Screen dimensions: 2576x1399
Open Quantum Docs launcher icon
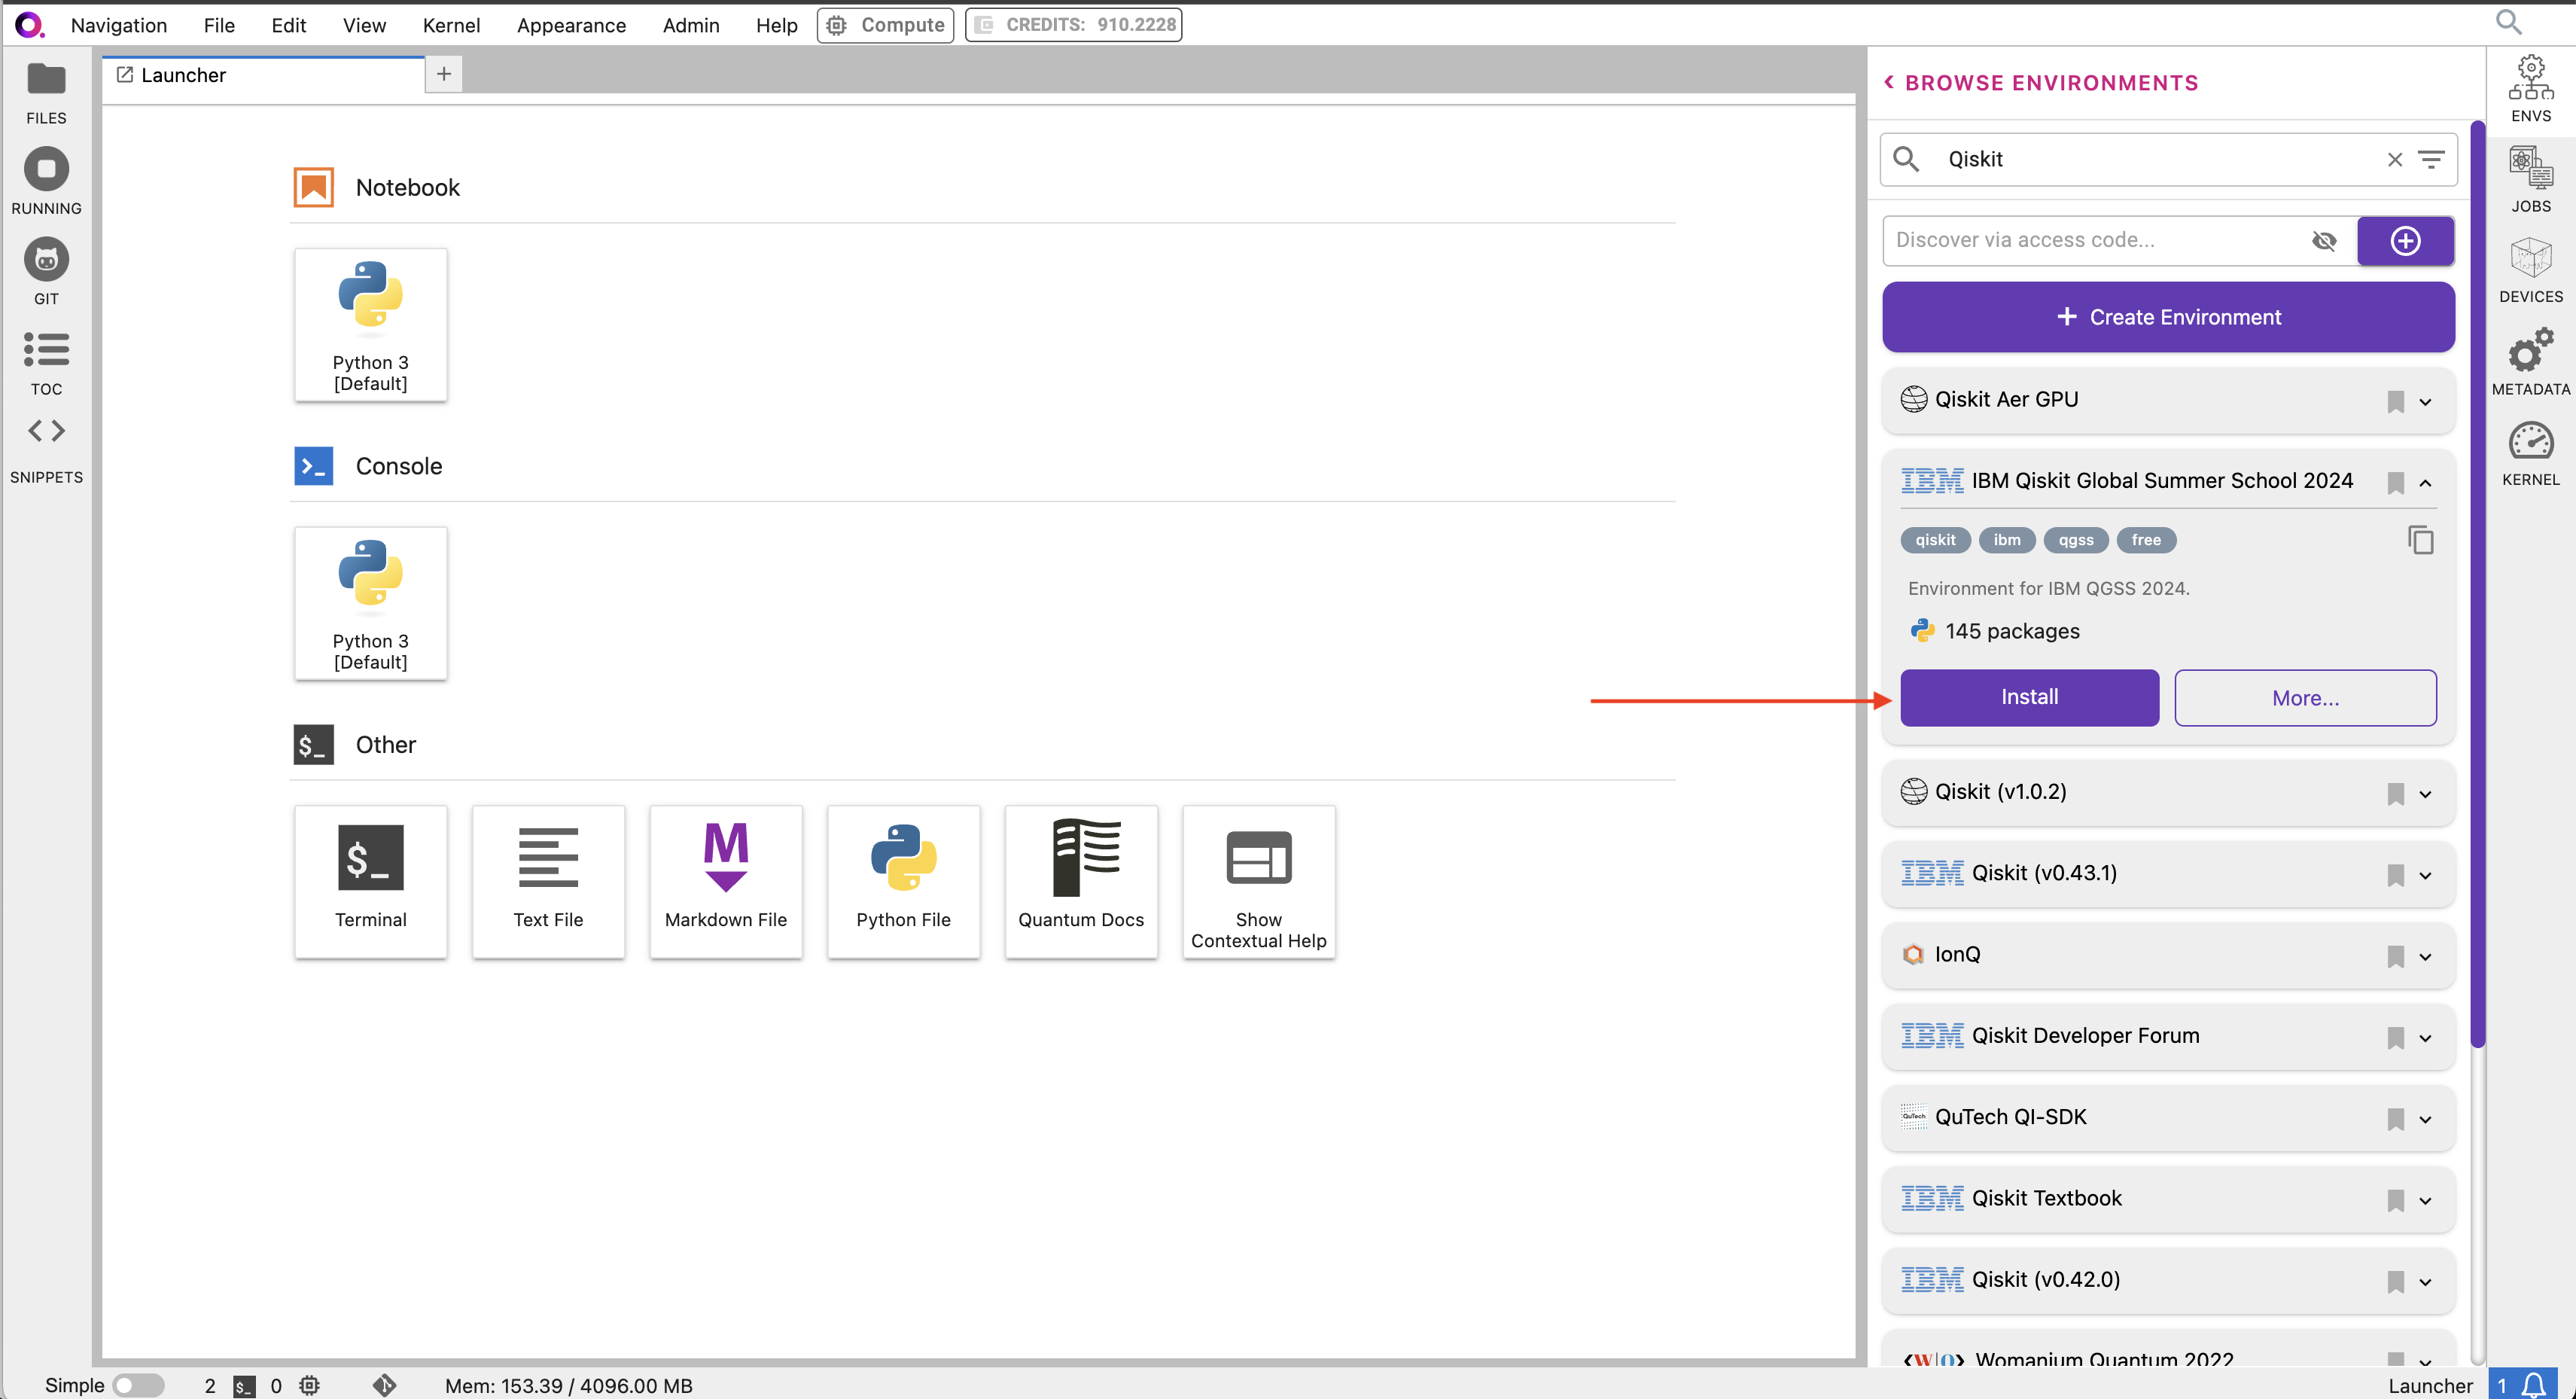point(1080,880)
